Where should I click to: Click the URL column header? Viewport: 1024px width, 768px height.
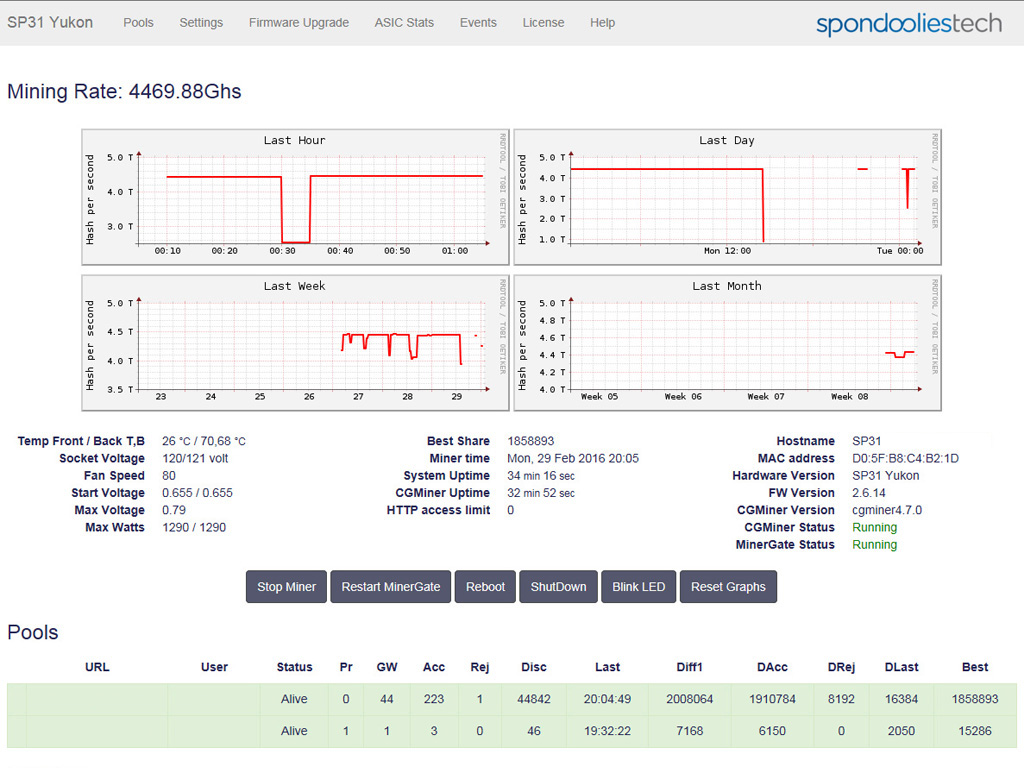click(97, 667)
